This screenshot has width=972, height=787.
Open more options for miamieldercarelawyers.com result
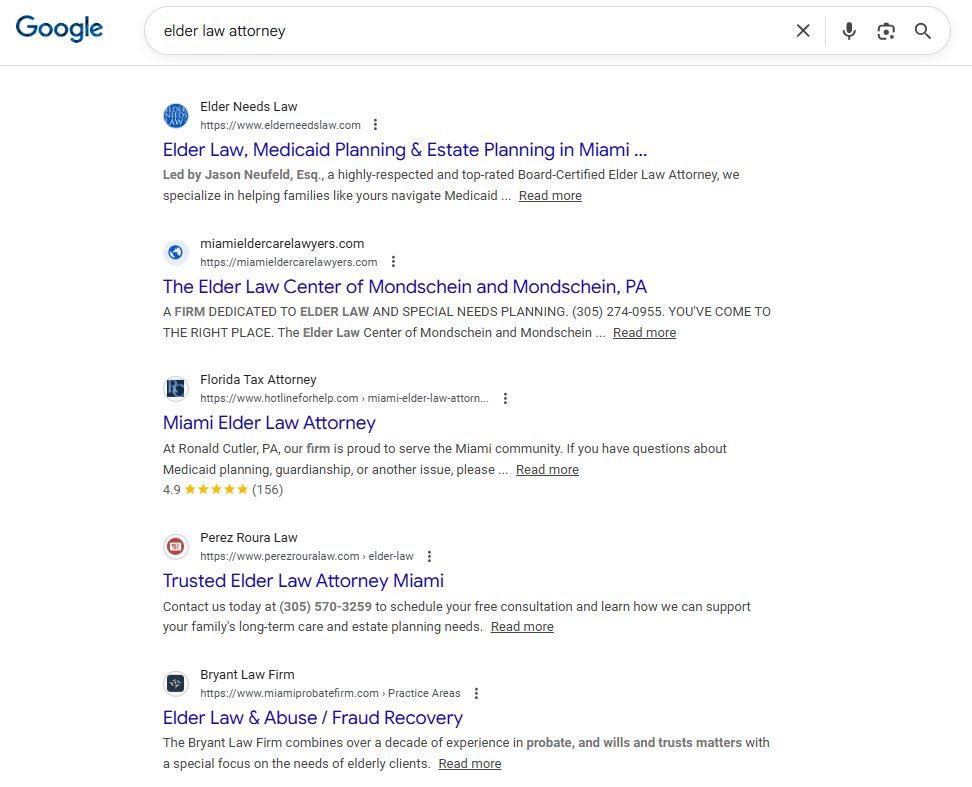[x=393, y=262]
